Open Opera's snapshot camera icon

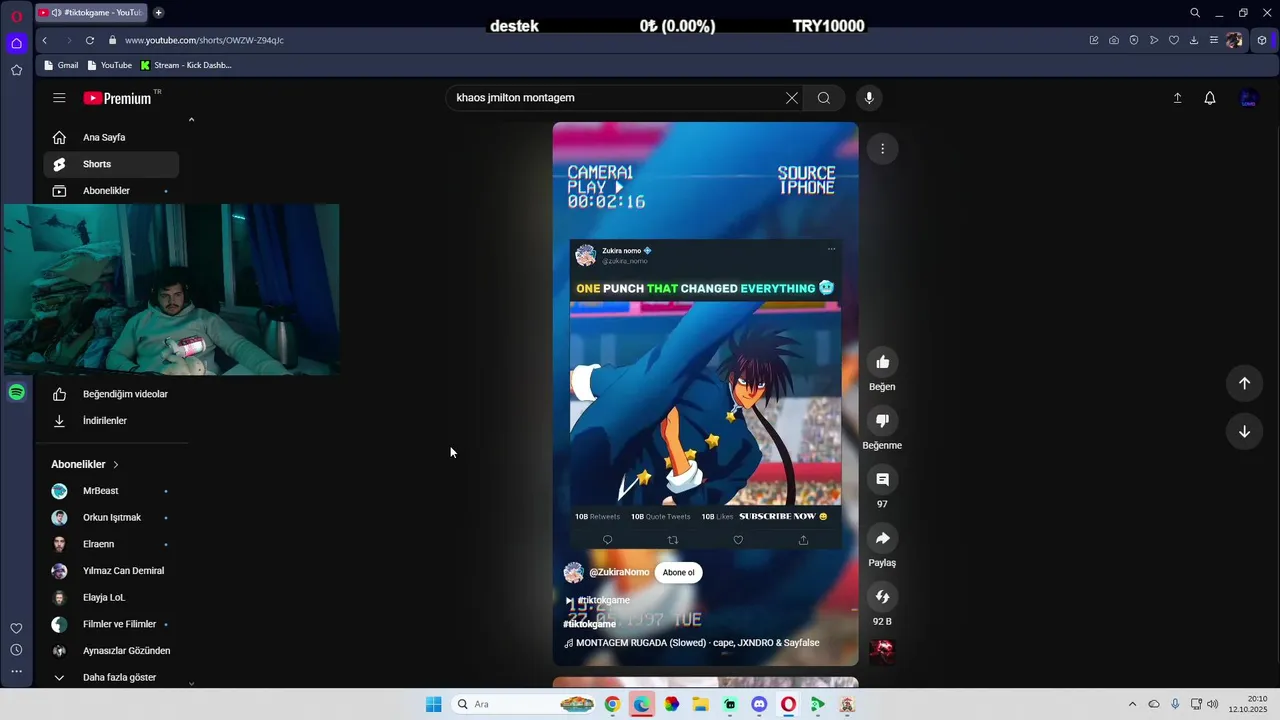pyautogui.click(x=1114, y=40)
